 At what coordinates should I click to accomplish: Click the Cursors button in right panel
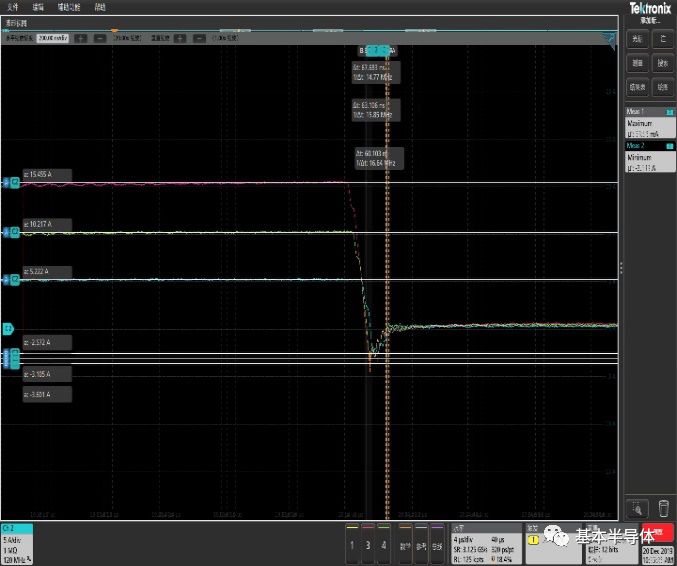(637, 38)
